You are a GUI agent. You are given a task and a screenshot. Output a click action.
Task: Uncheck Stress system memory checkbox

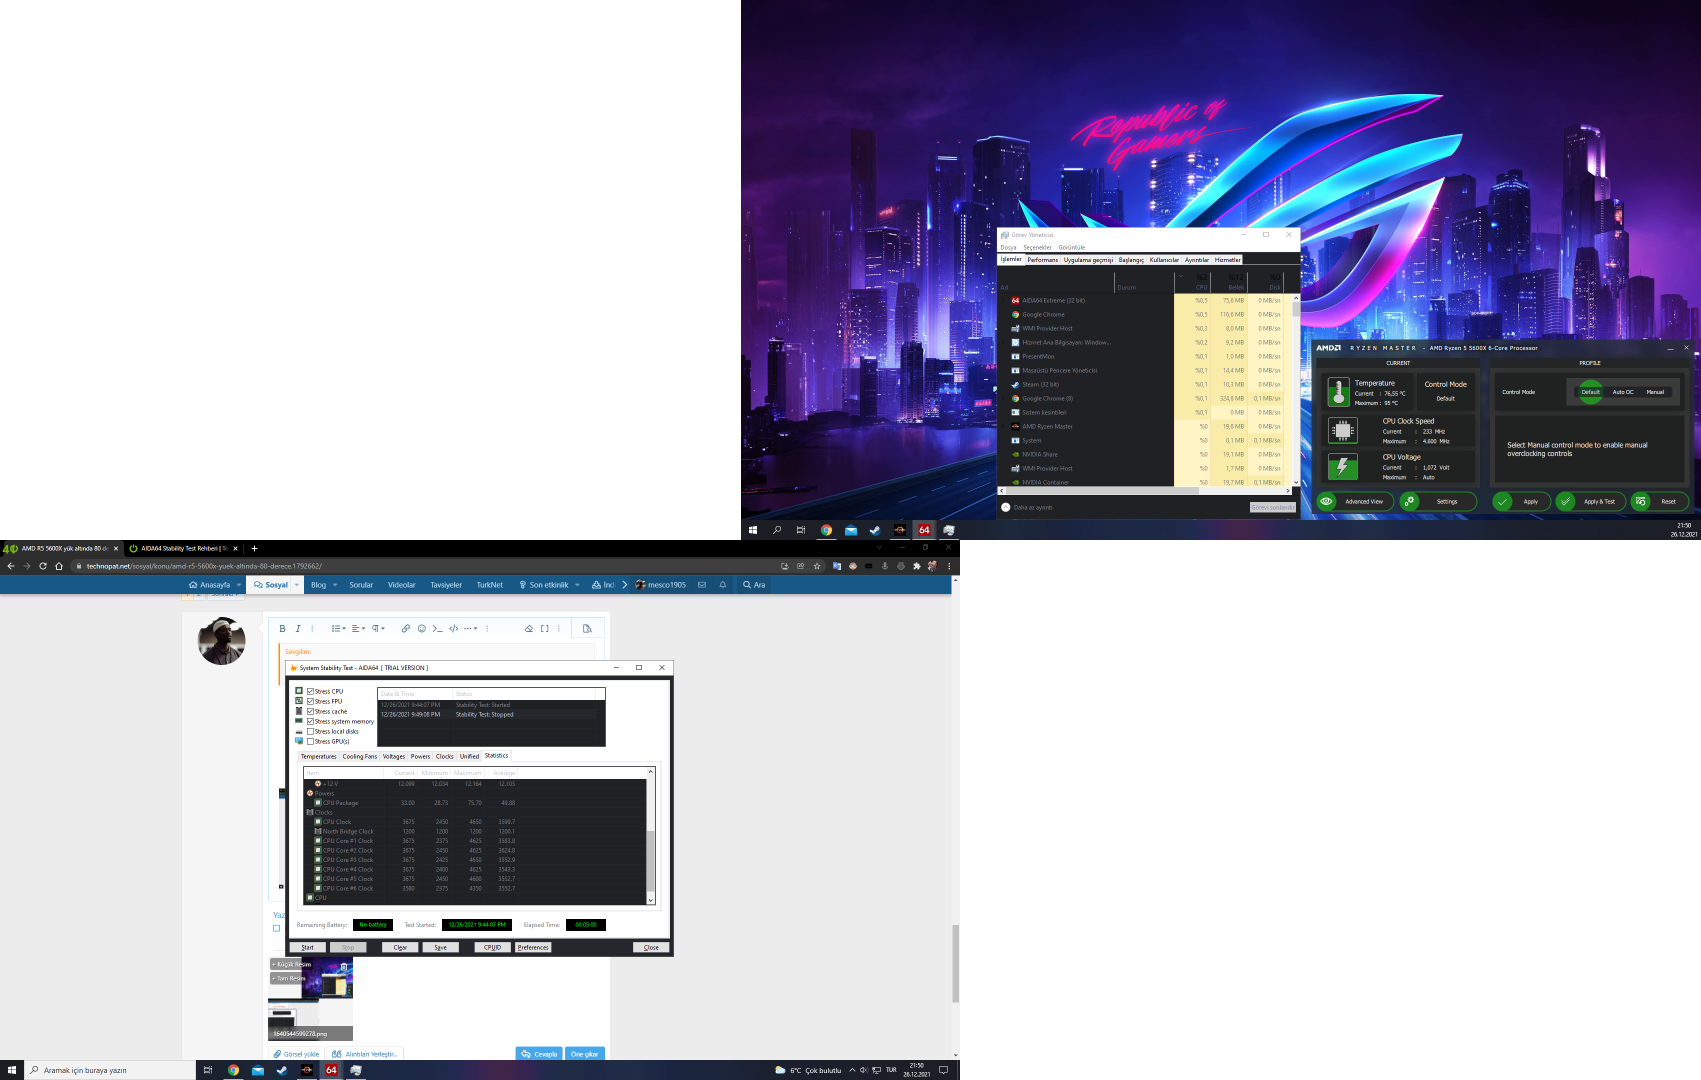311,722
